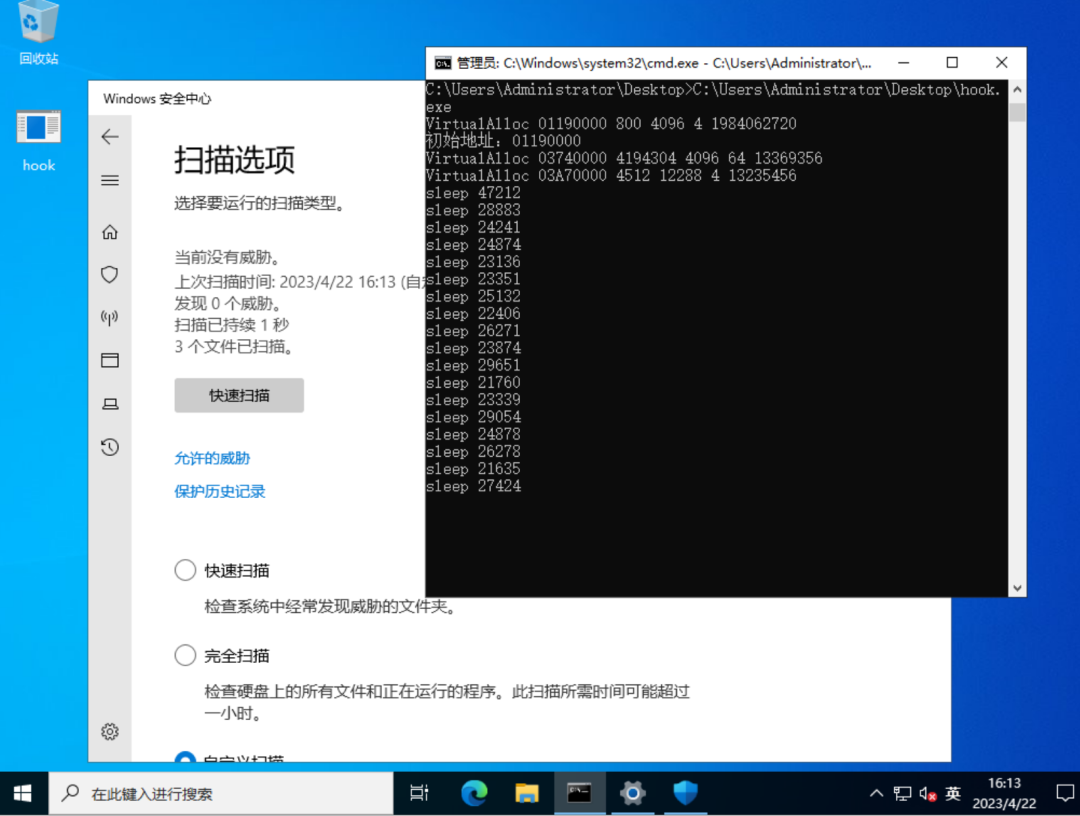Open notification center icon

coord(1065,793)
